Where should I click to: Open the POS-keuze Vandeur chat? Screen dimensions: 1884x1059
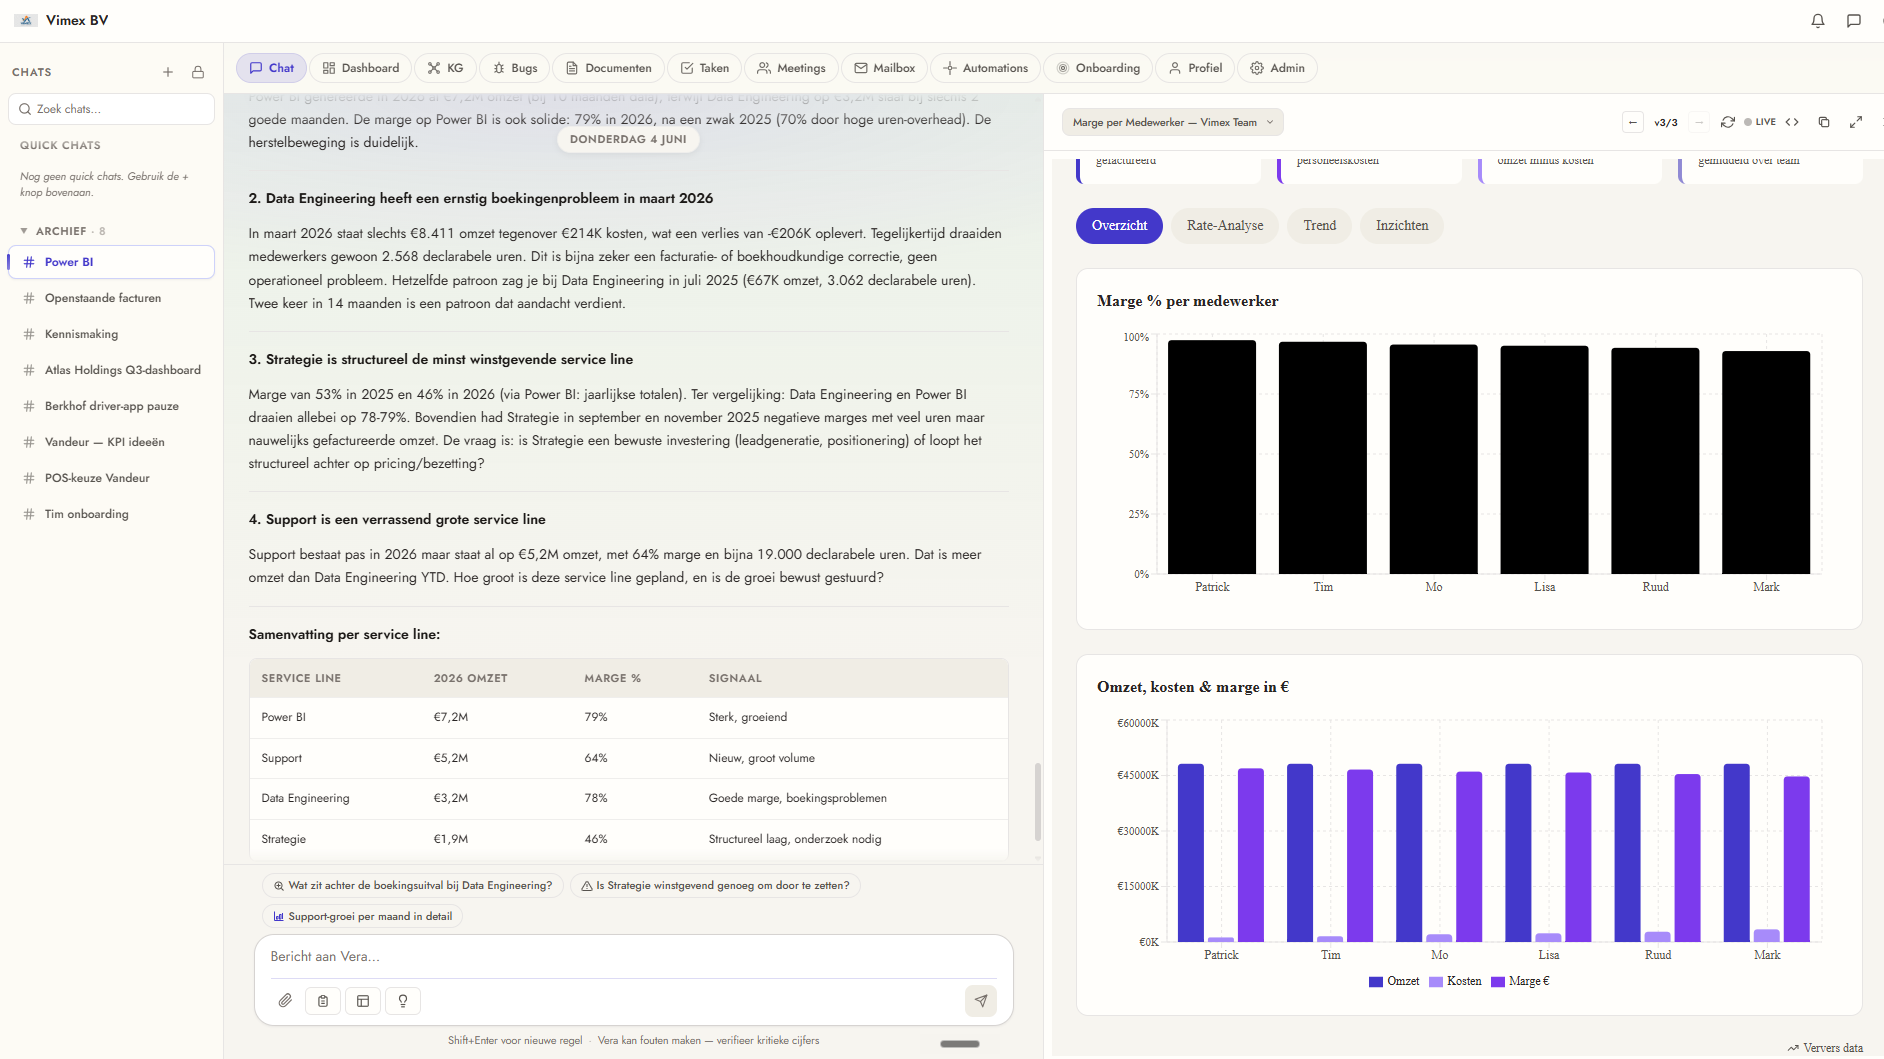tap(111, 478)
